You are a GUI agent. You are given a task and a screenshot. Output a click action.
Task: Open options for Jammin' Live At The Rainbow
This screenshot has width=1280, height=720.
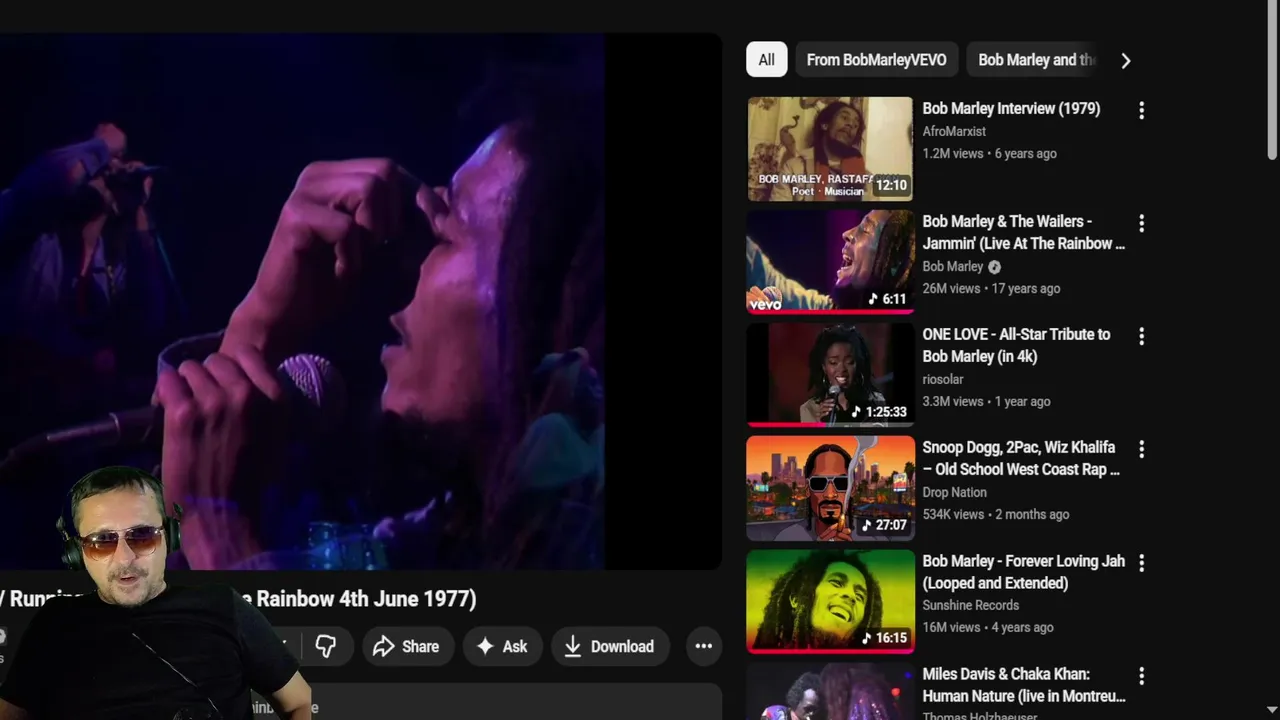pos(1141,223)
